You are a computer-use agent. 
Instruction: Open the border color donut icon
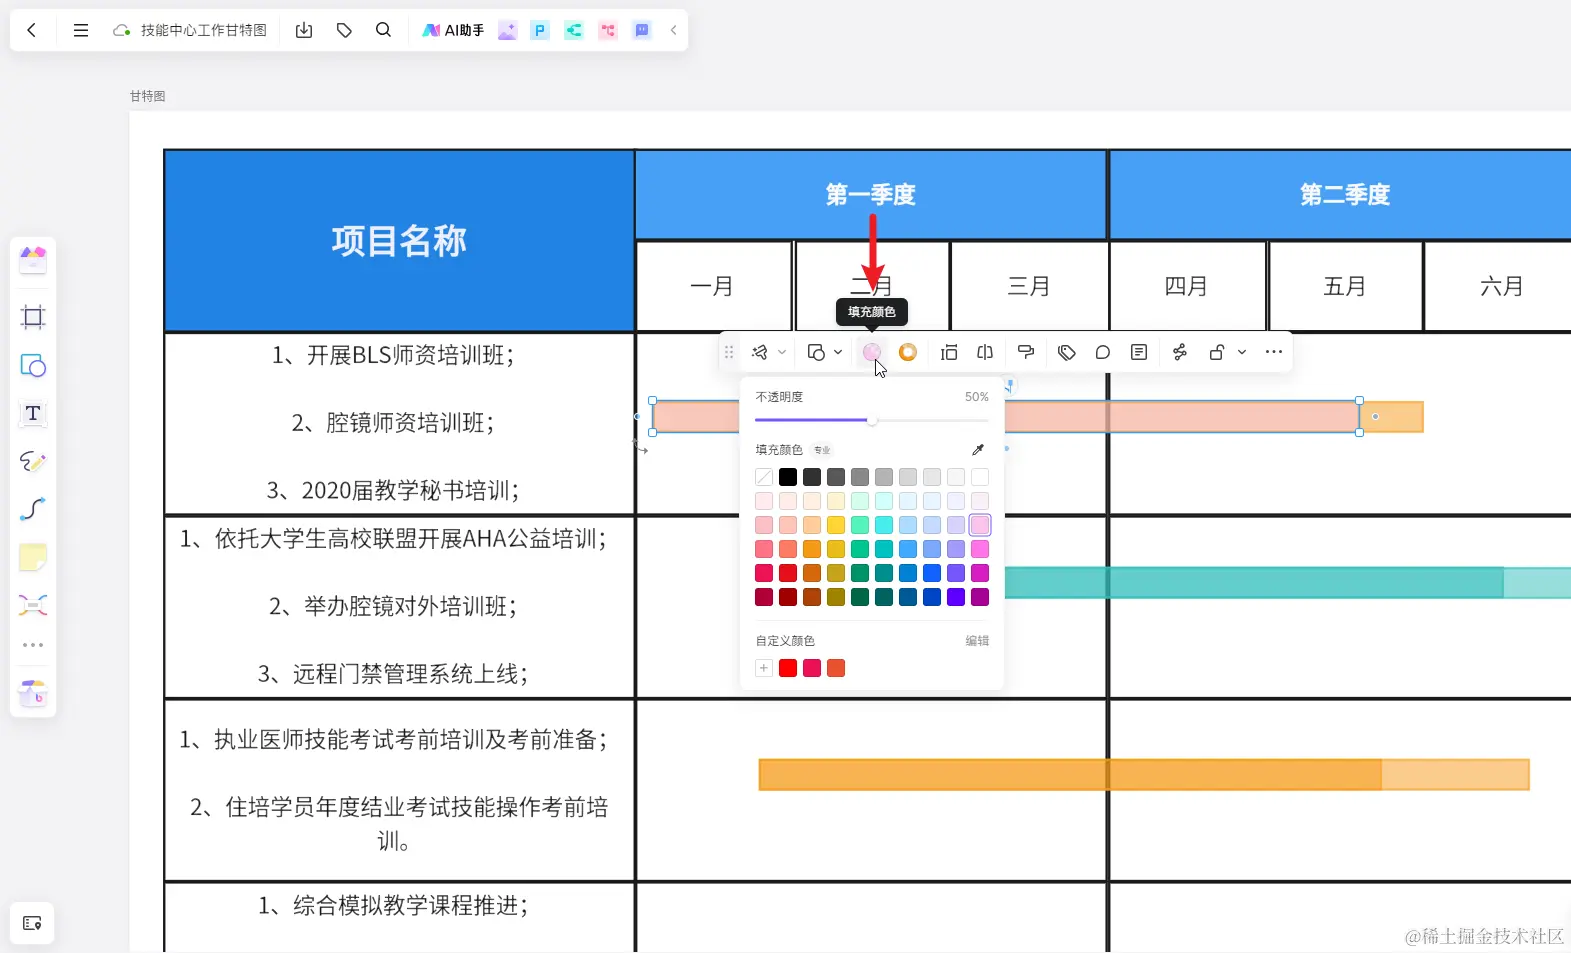point(908,352)
